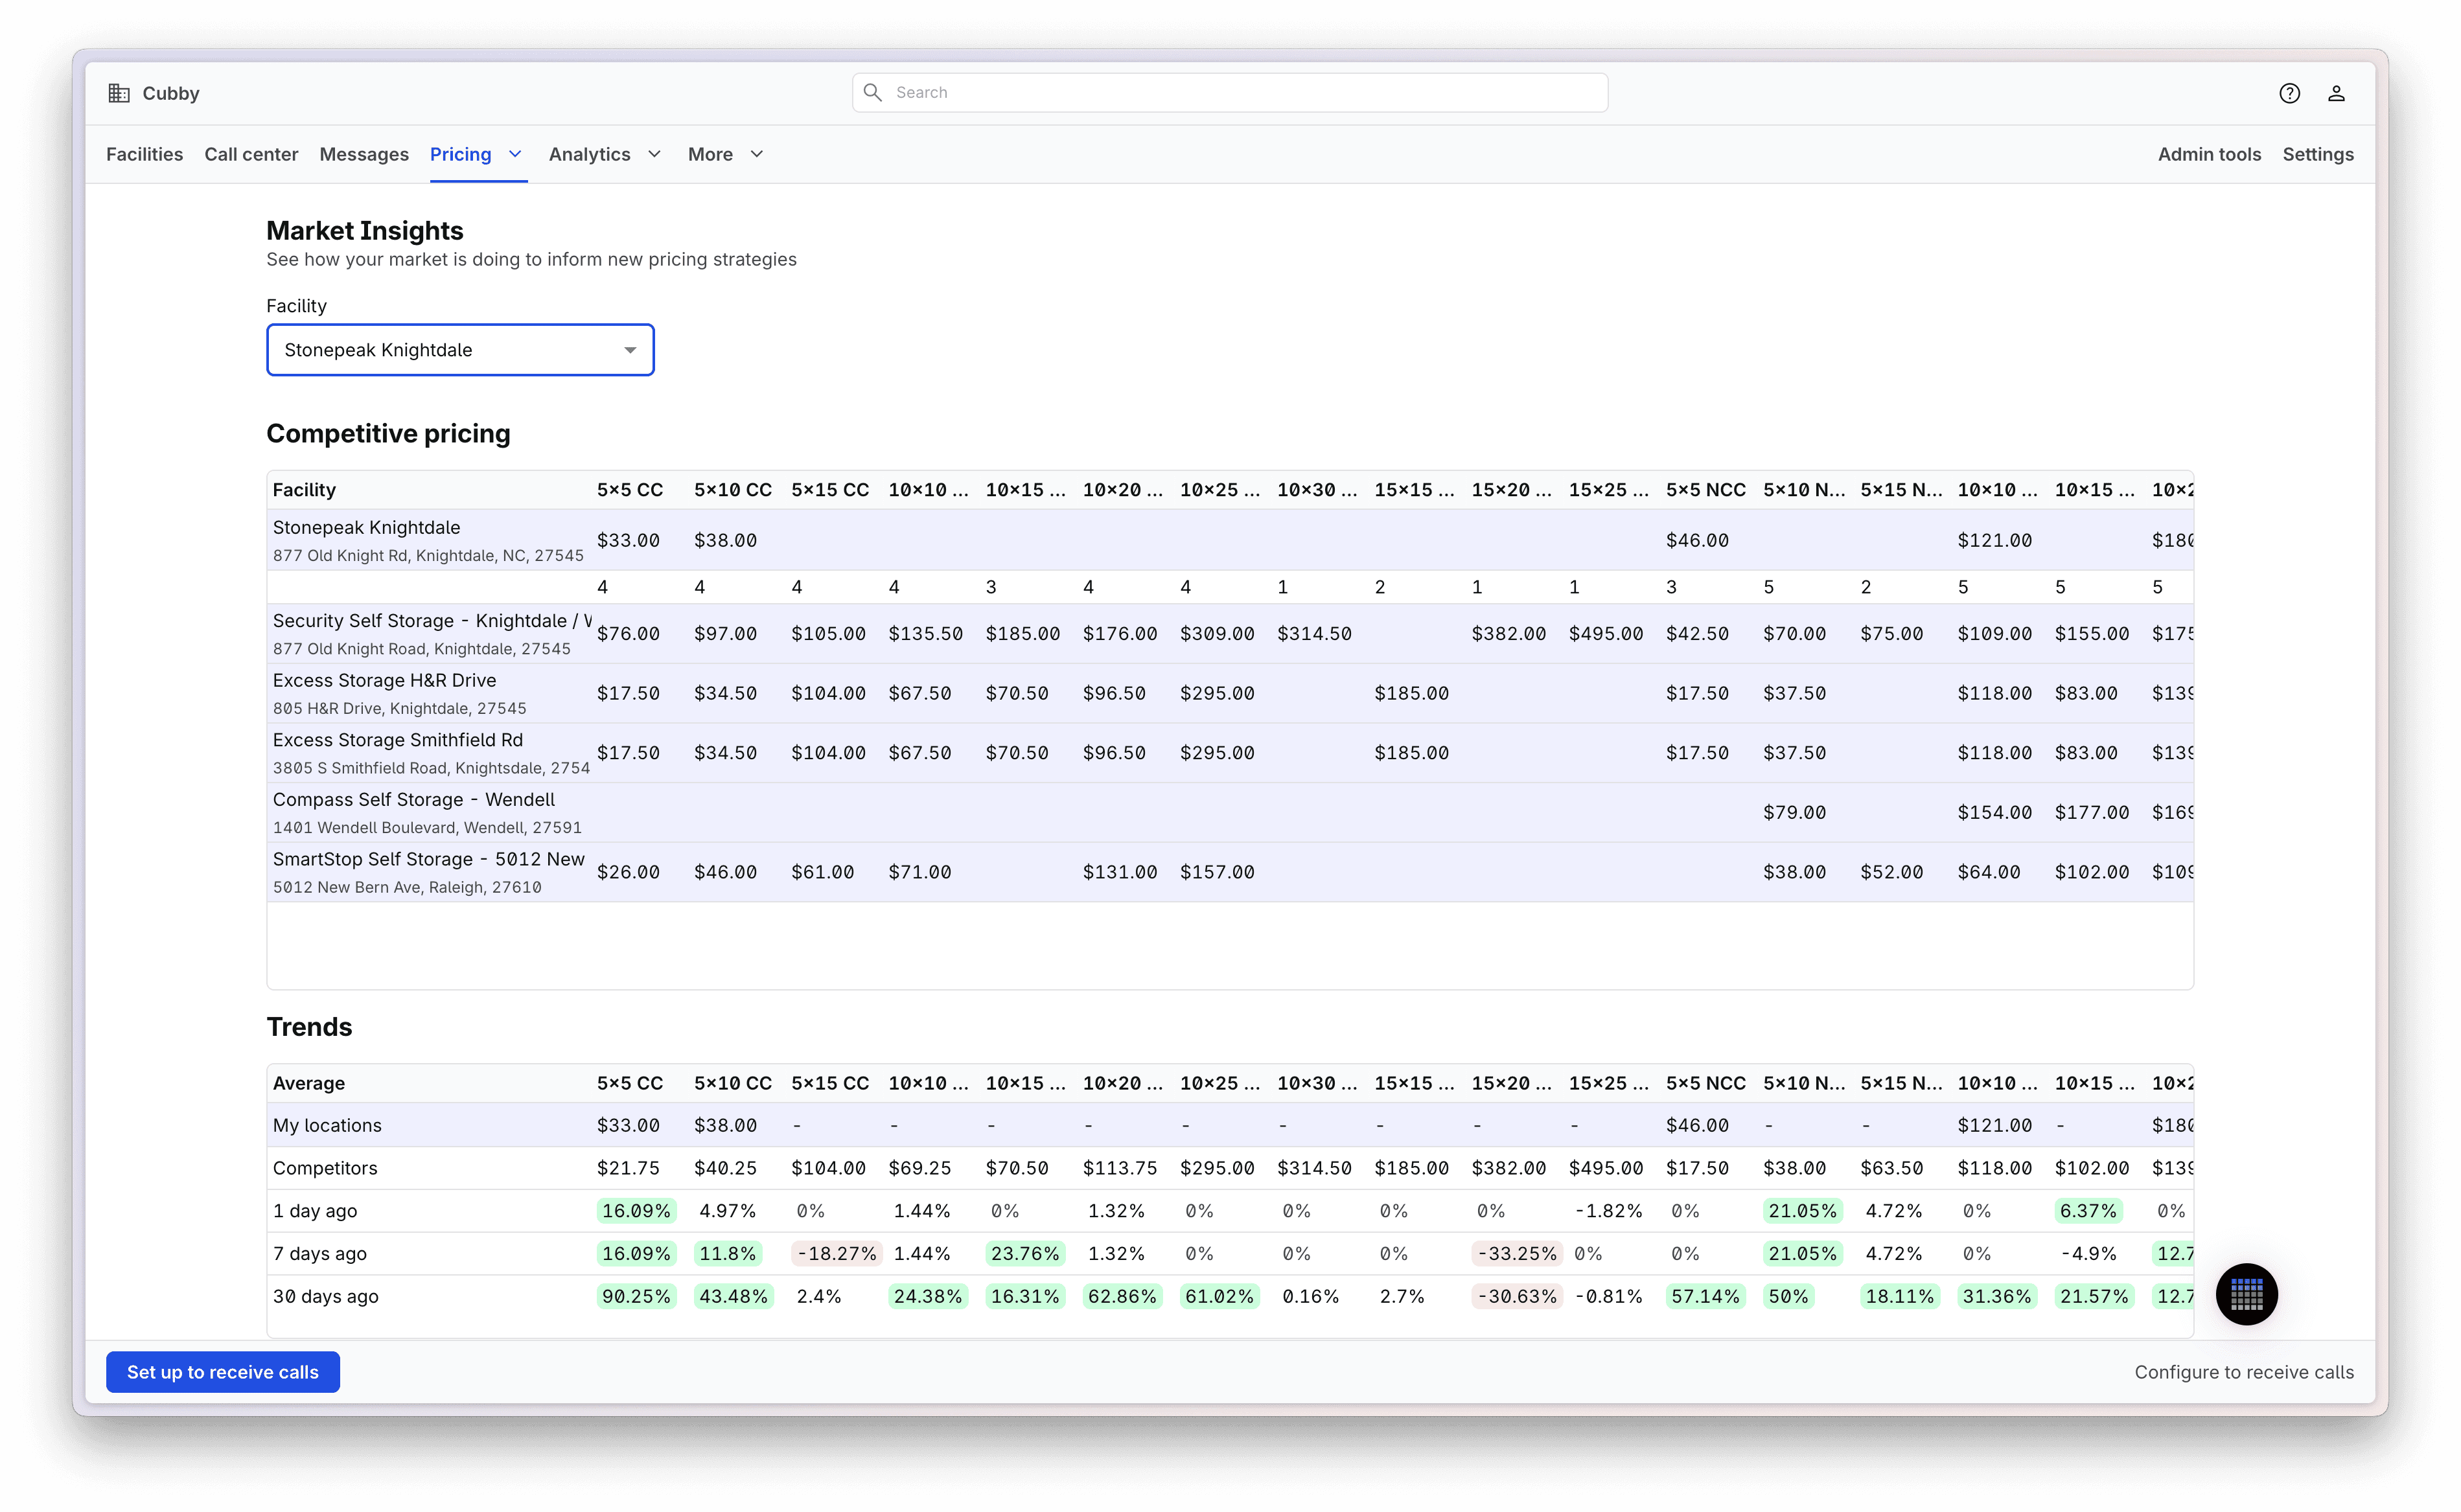
Task: Open the user account profile icon
Action: [x=2336, y=93]
